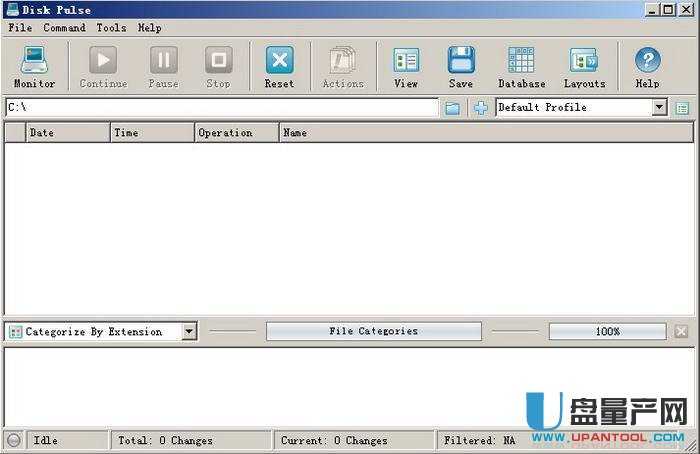This screenshot has height=454, width=700.
Task: Sort by the Date column header
Action: coord(67,133)
